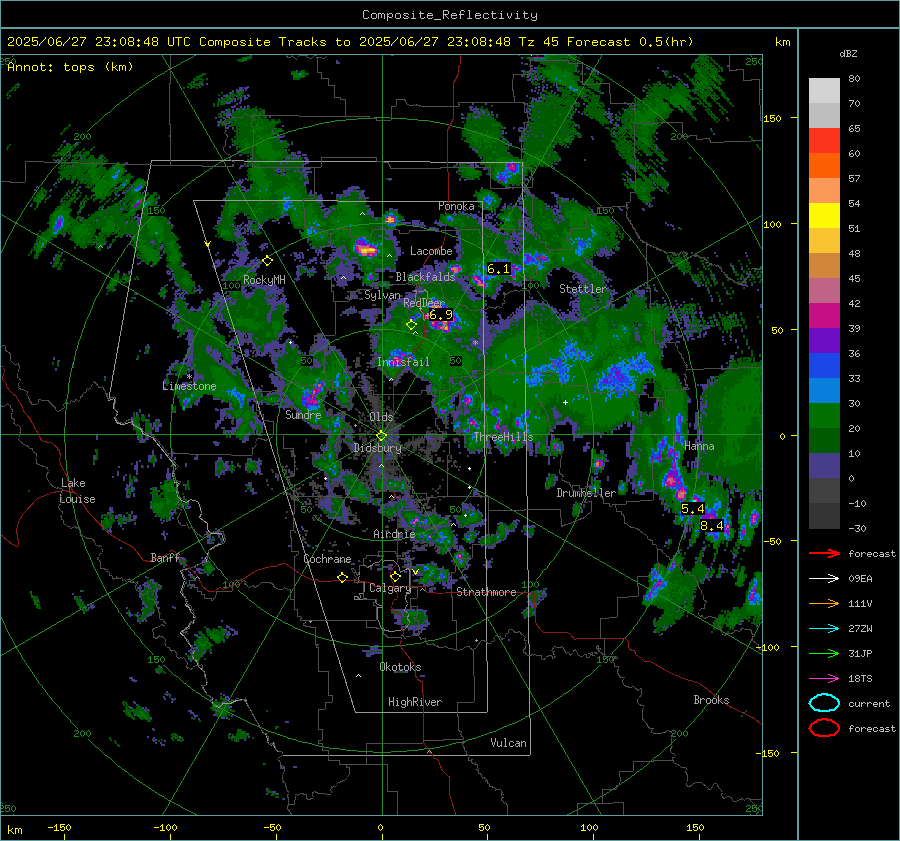Click the blue 36 dBZ color swatch

pyautogui.click(x=824, y=366)
